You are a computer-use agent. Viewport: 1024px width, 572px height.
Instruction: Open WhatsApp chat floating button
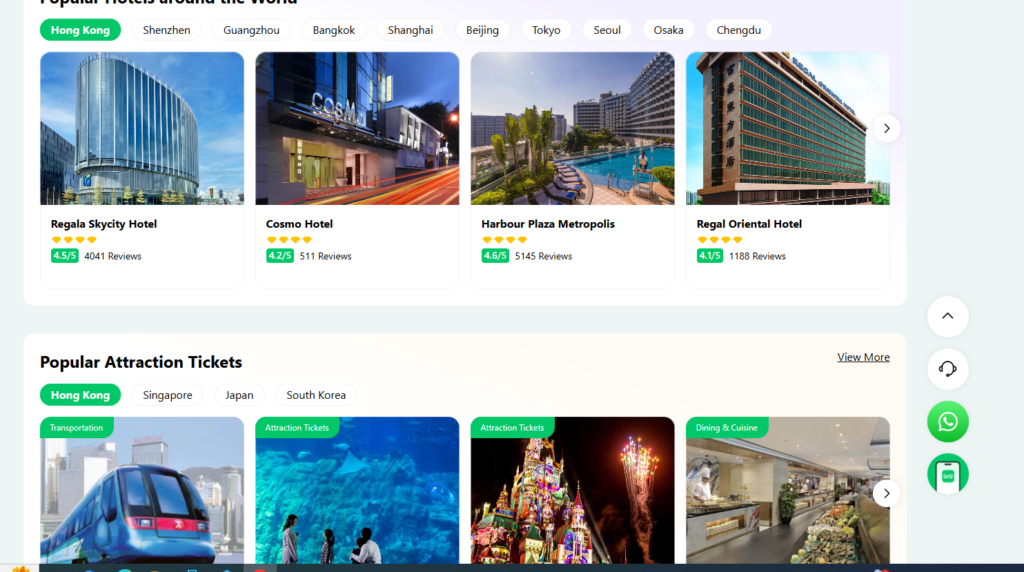[x=947, y=422]
